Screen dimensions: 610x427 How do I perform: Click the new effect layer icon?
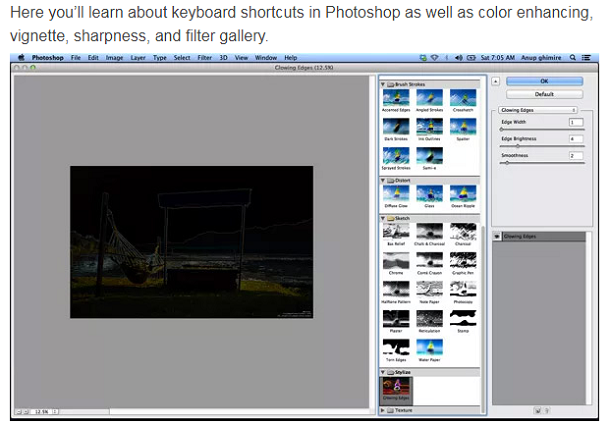[537, 409]
